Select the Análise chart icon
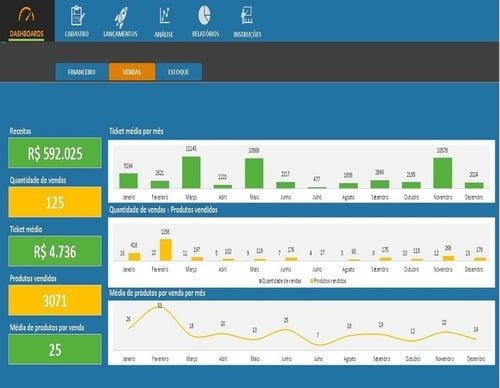The image size is (500, 388). pos(165,15)
